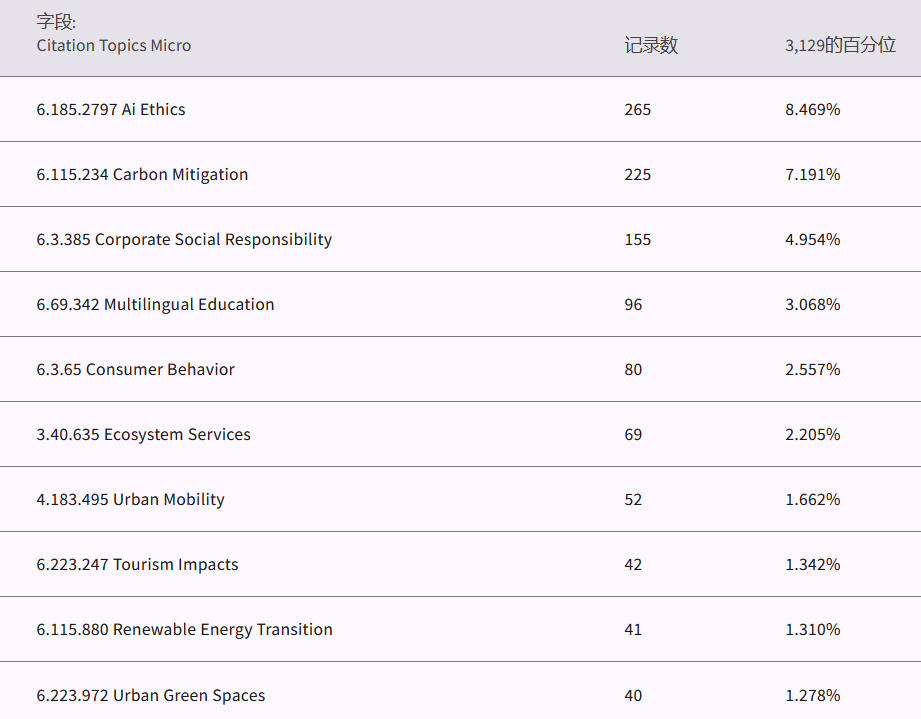Click the Urban Green Spaces topic

click(x=151, y=695)
